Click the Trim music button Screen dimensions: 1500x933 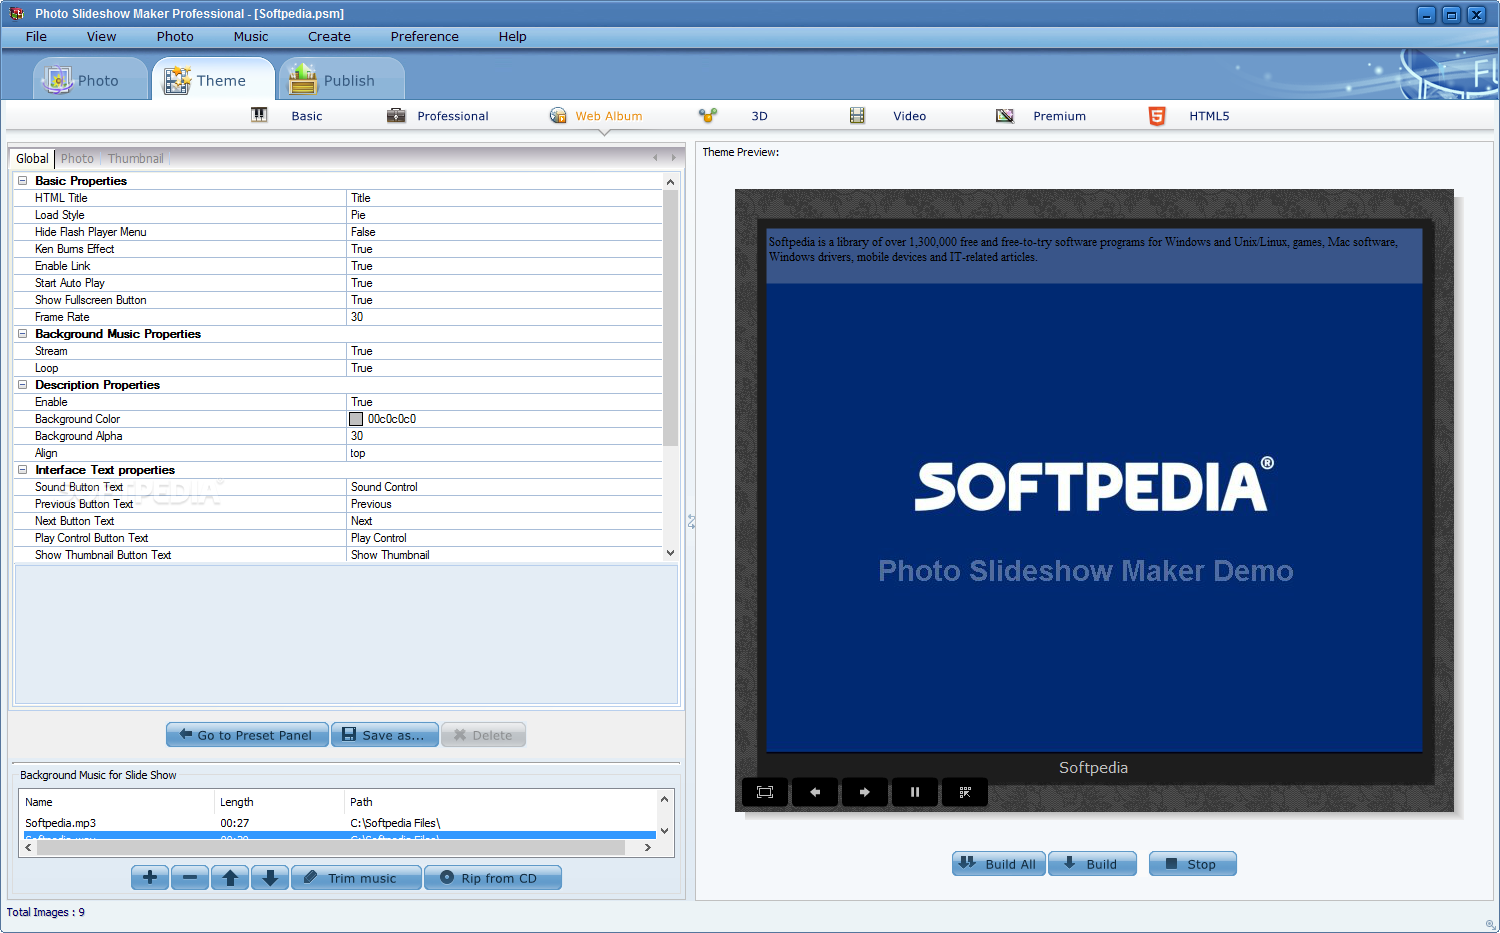(356, 878)
